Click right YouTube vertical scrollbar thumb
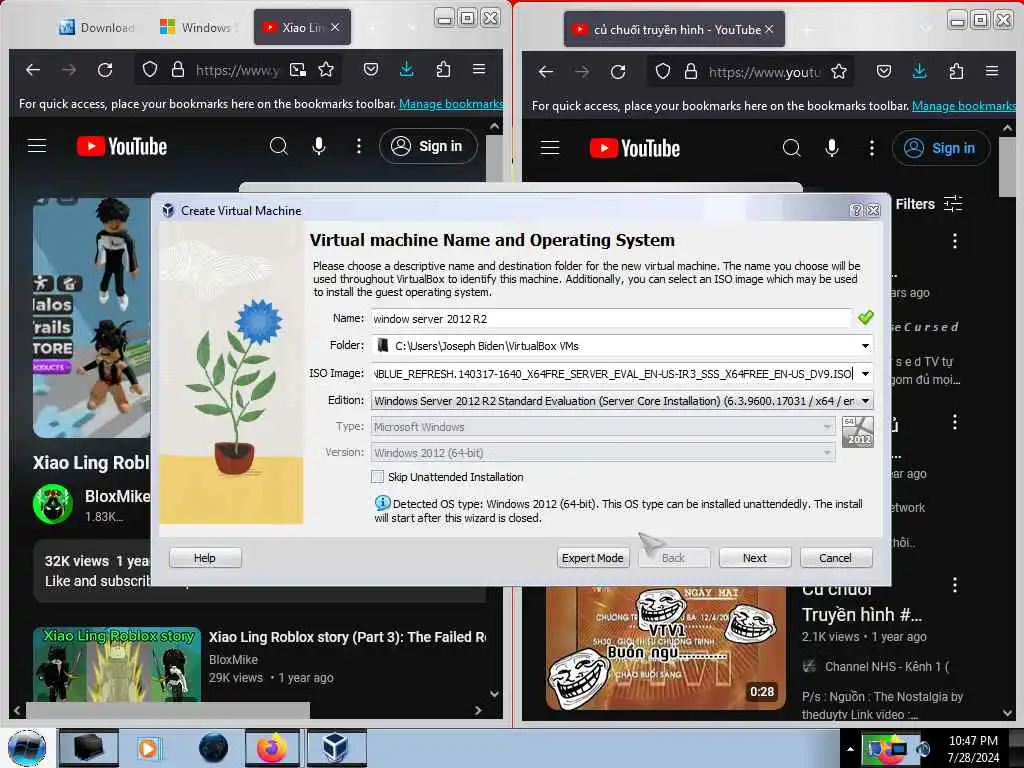The image size is (1024, 768). pyautogui.click(x=1007, y=167)
